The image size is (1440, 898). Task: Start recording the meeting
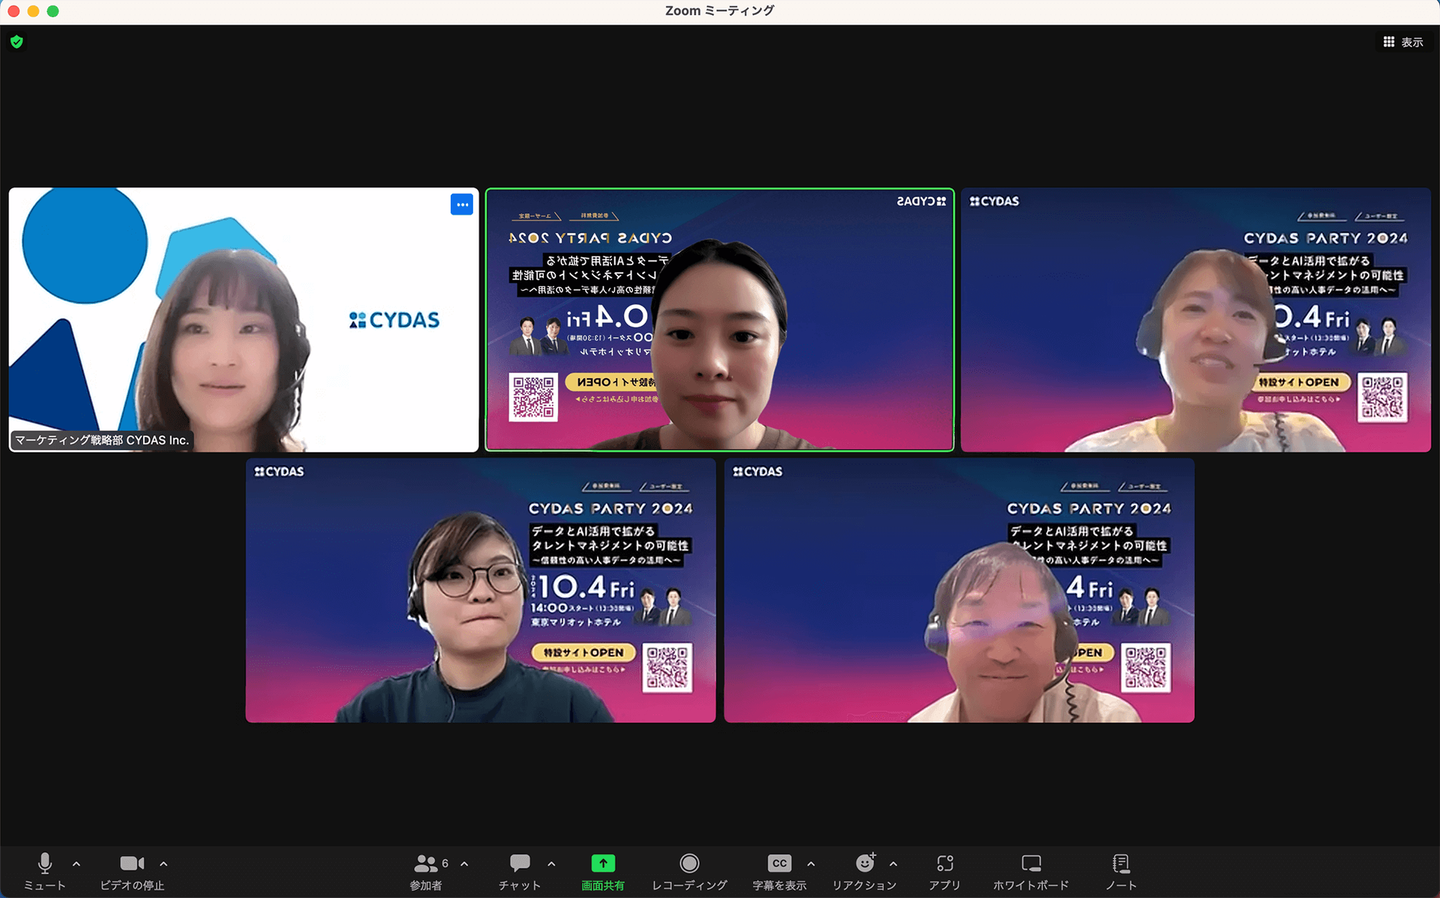(x=689, y=870)
